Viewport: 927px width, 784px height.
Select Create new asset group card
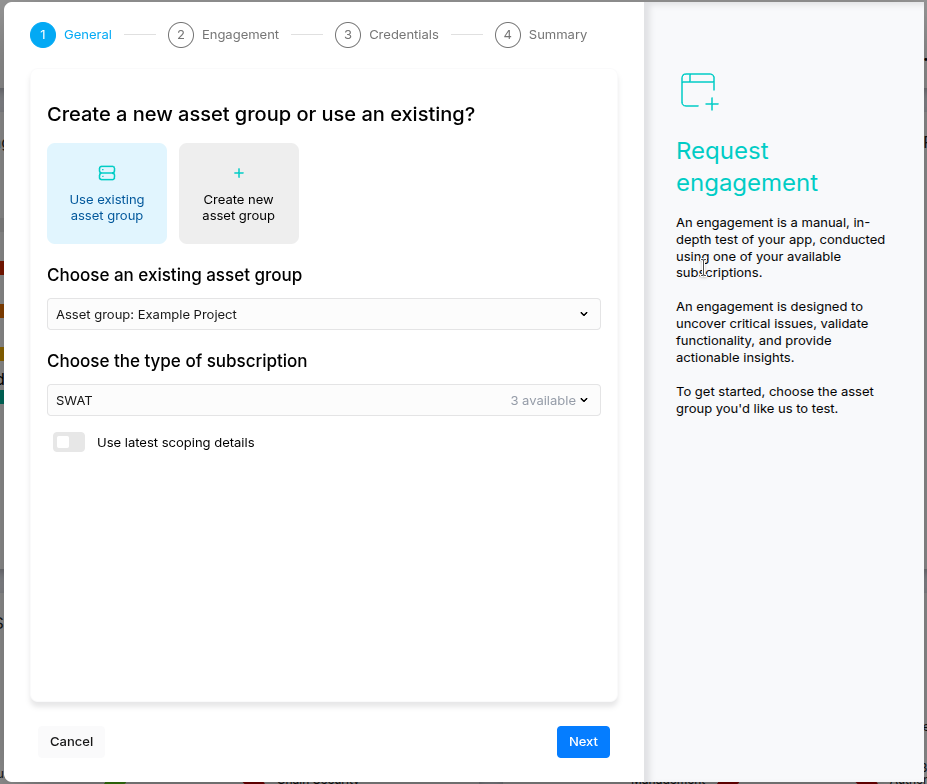(239, 193)
